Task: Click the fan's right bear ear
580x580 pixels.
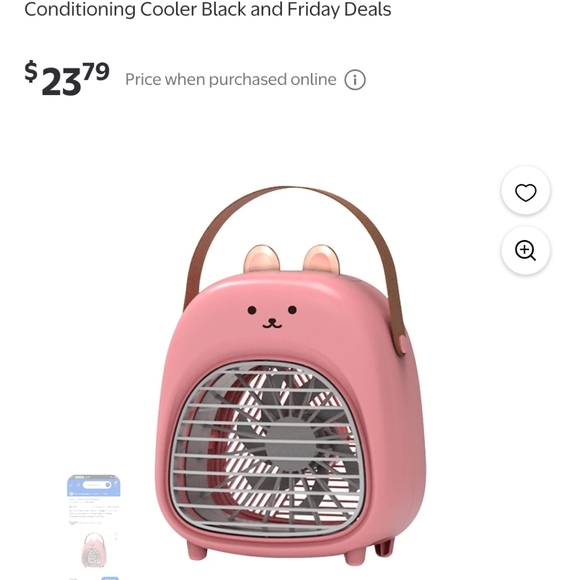Action: pos(321,259)
